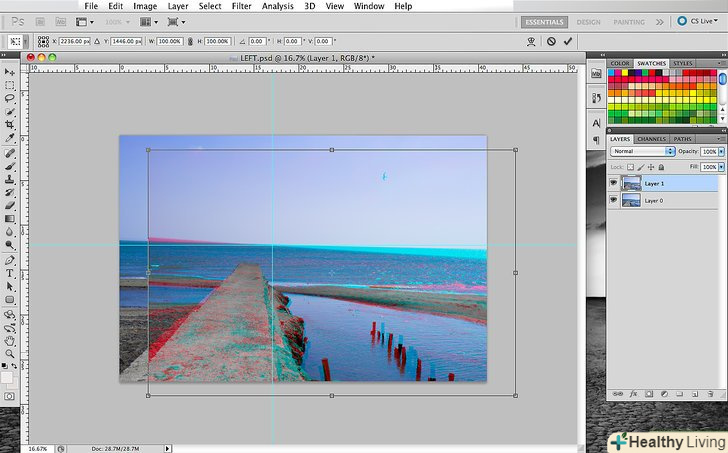Open the Filter menu
Viewport: 728px width, 453px height.
[241, 6]
